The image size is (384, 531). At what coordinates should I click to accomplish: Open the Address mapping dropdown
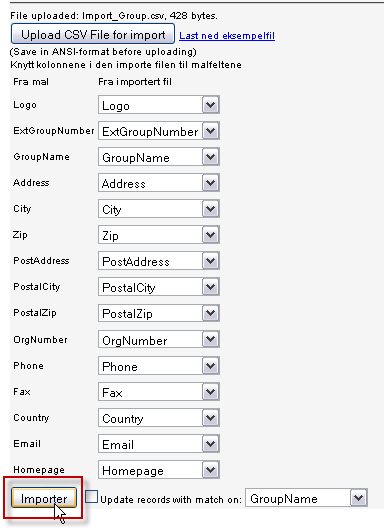tap(159, 183)
